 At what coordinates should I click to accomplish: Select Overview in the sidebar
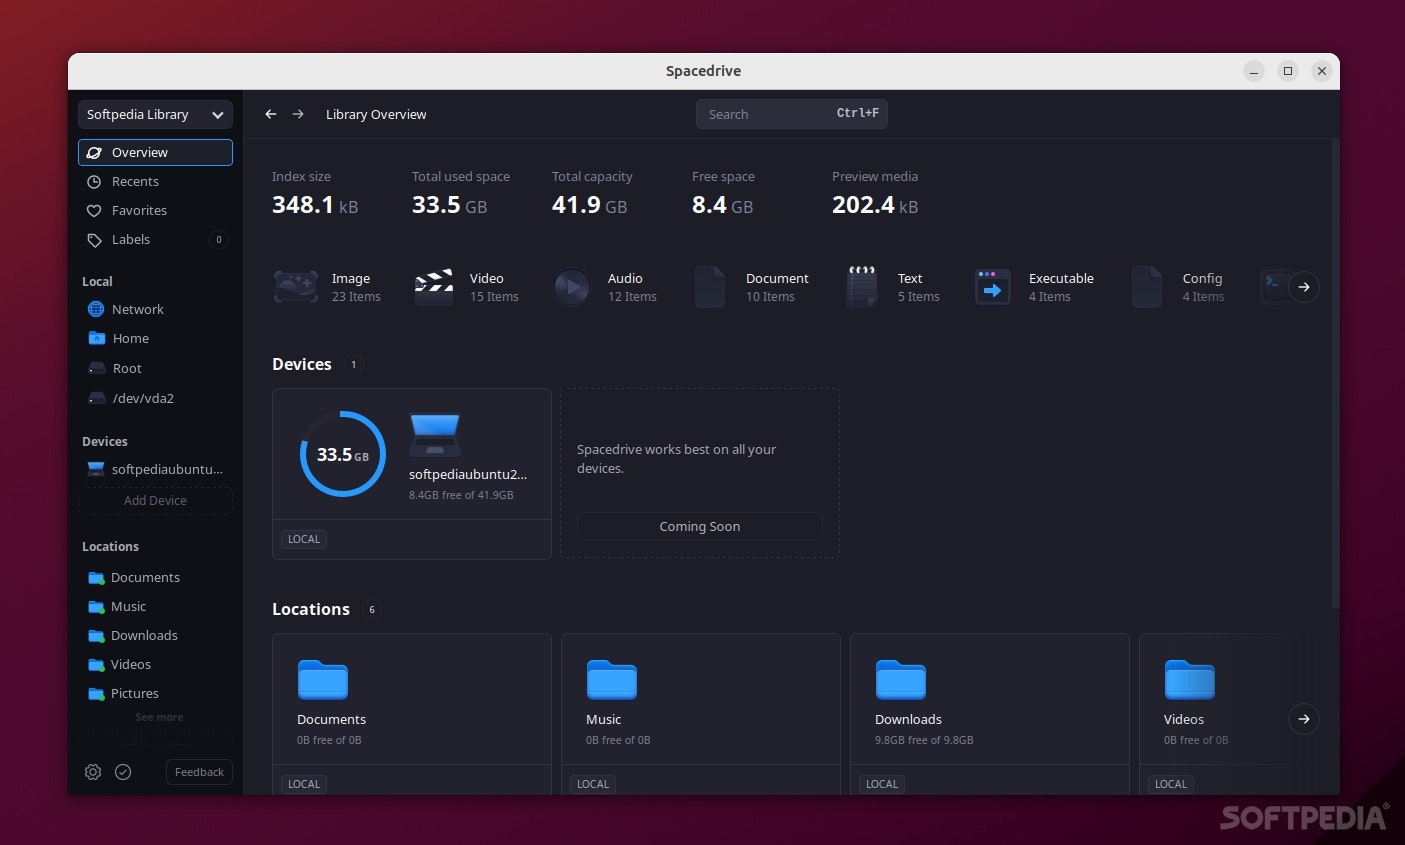[155, 152]
